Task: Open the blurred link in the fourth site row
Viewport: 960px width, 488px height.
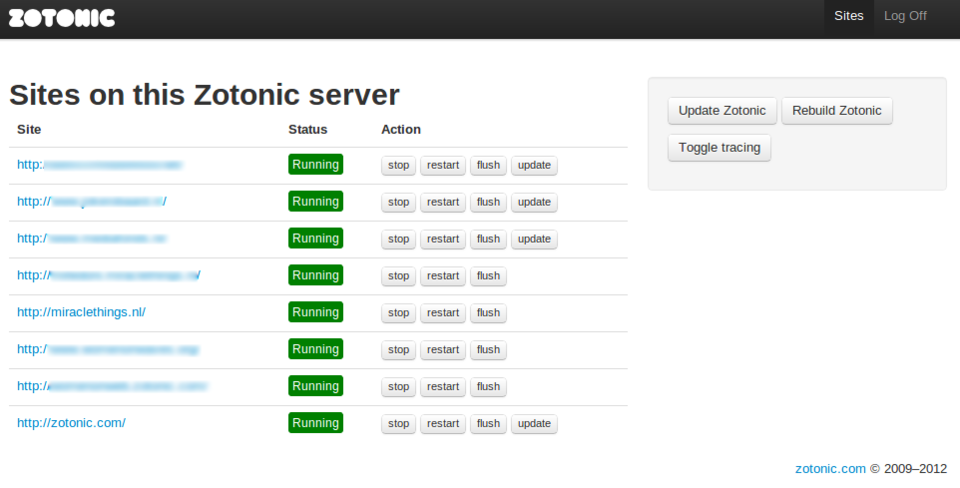Action: click(x=109, y=276)
